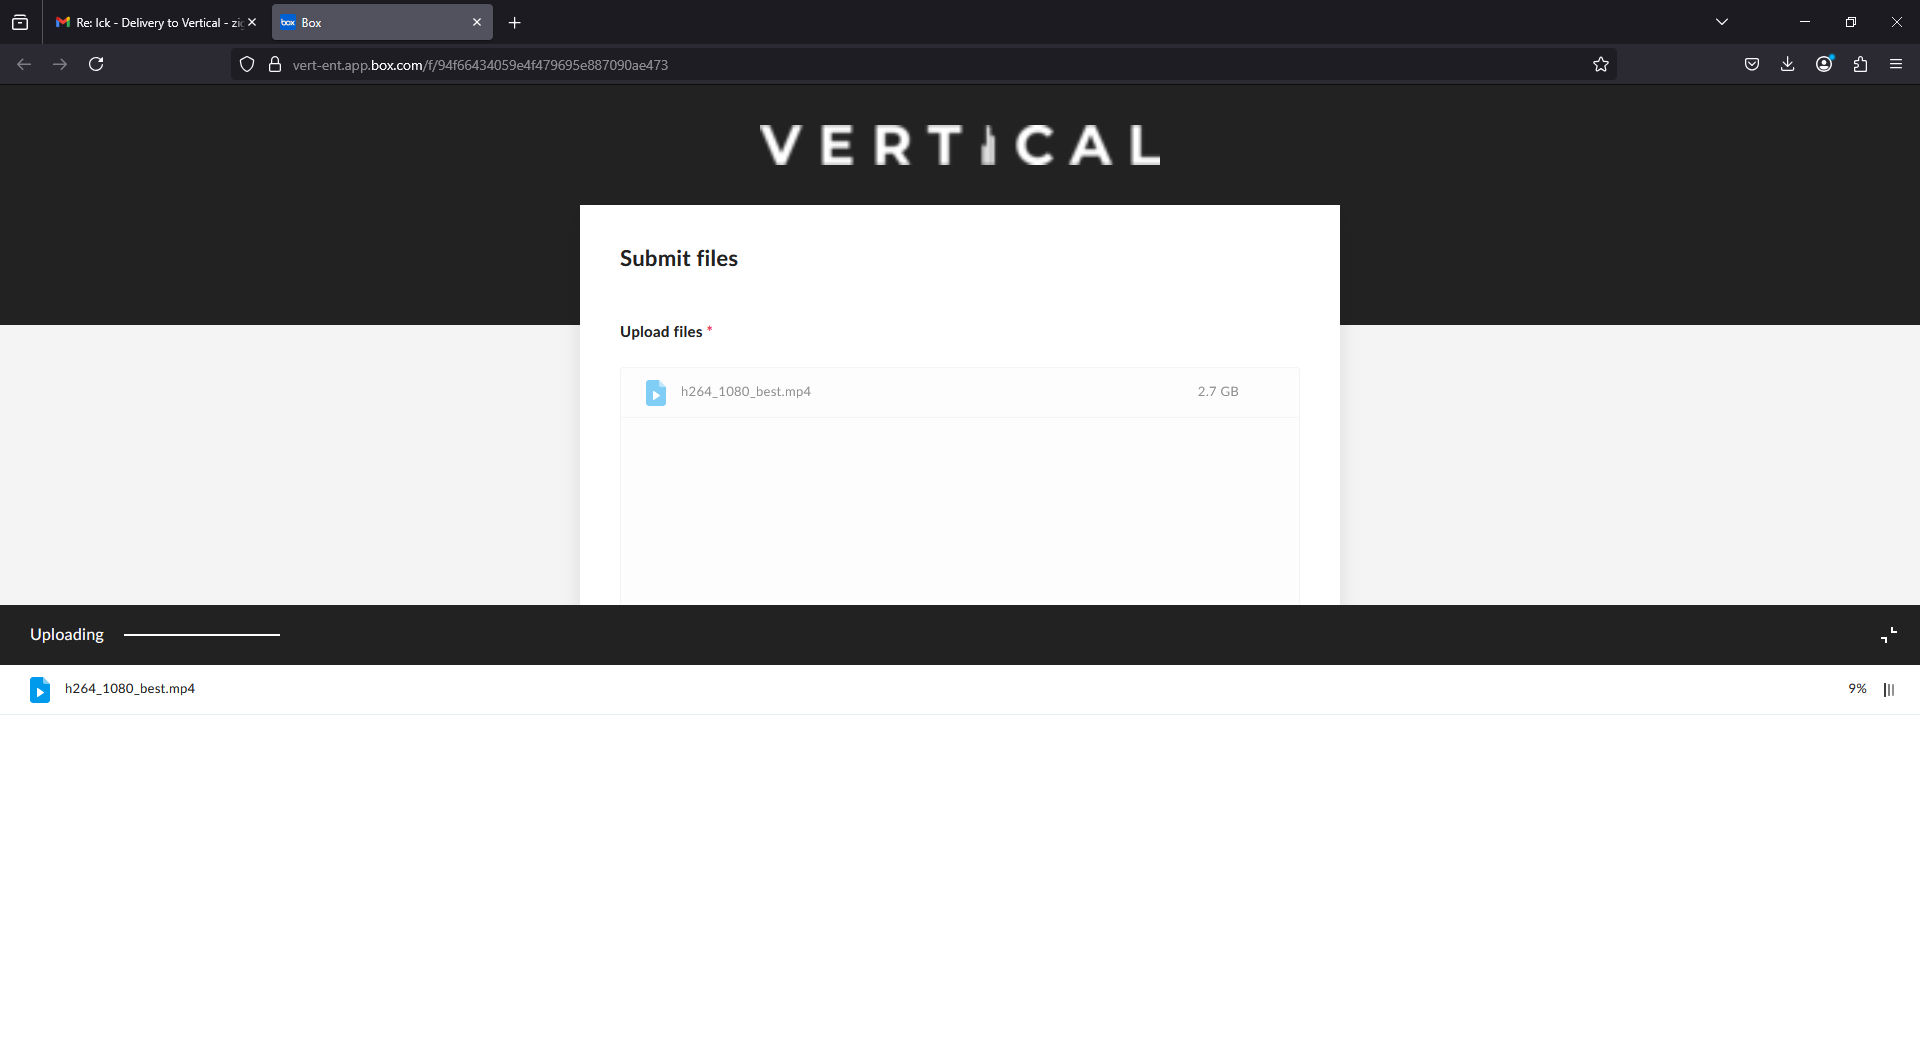Image resolution: width=1920 pixels, height=1040 pixels.
Task: Restore down the browser window
Action: pos(1851,22)
